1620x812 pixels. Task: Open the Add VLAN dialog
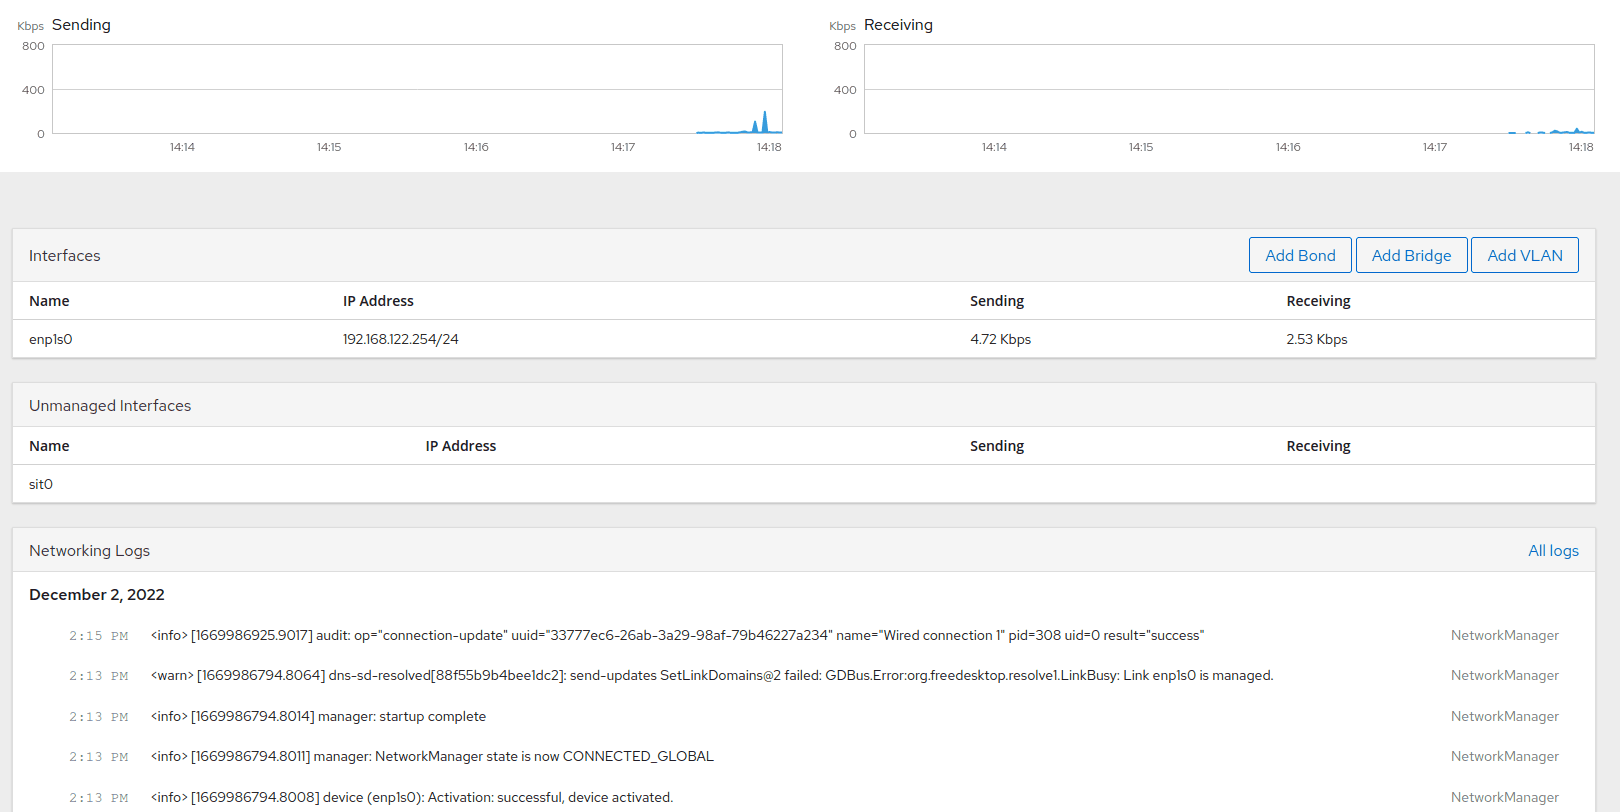(1524, 255)
